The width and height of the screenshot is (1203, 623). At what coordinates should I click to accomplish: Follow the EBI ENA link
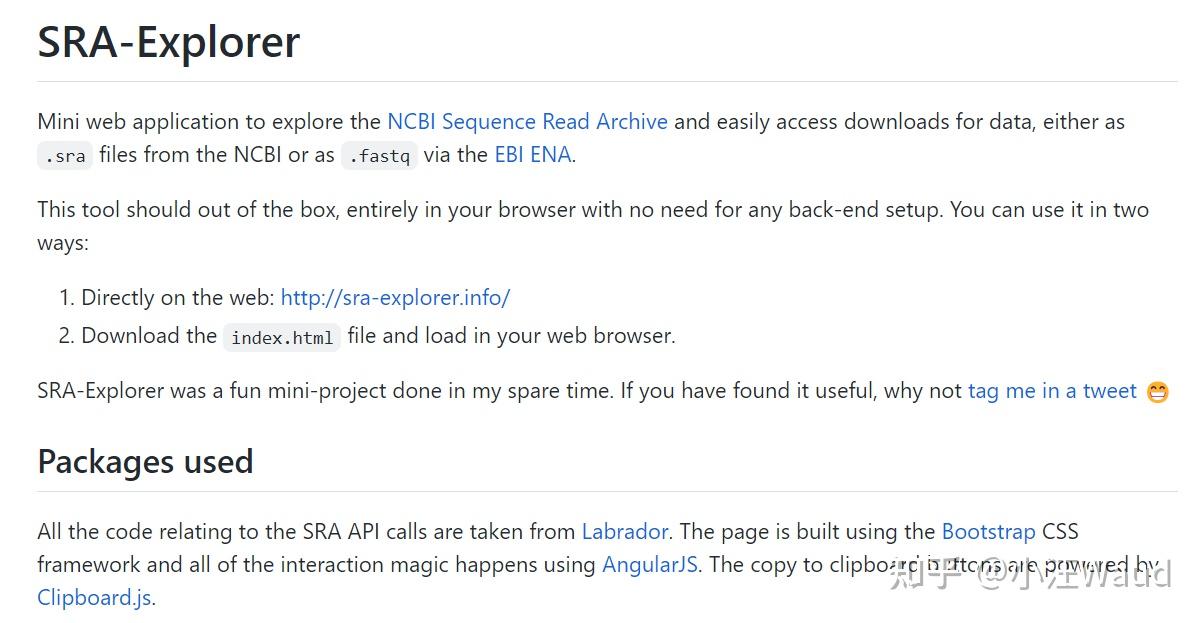[x=532, y=155]
